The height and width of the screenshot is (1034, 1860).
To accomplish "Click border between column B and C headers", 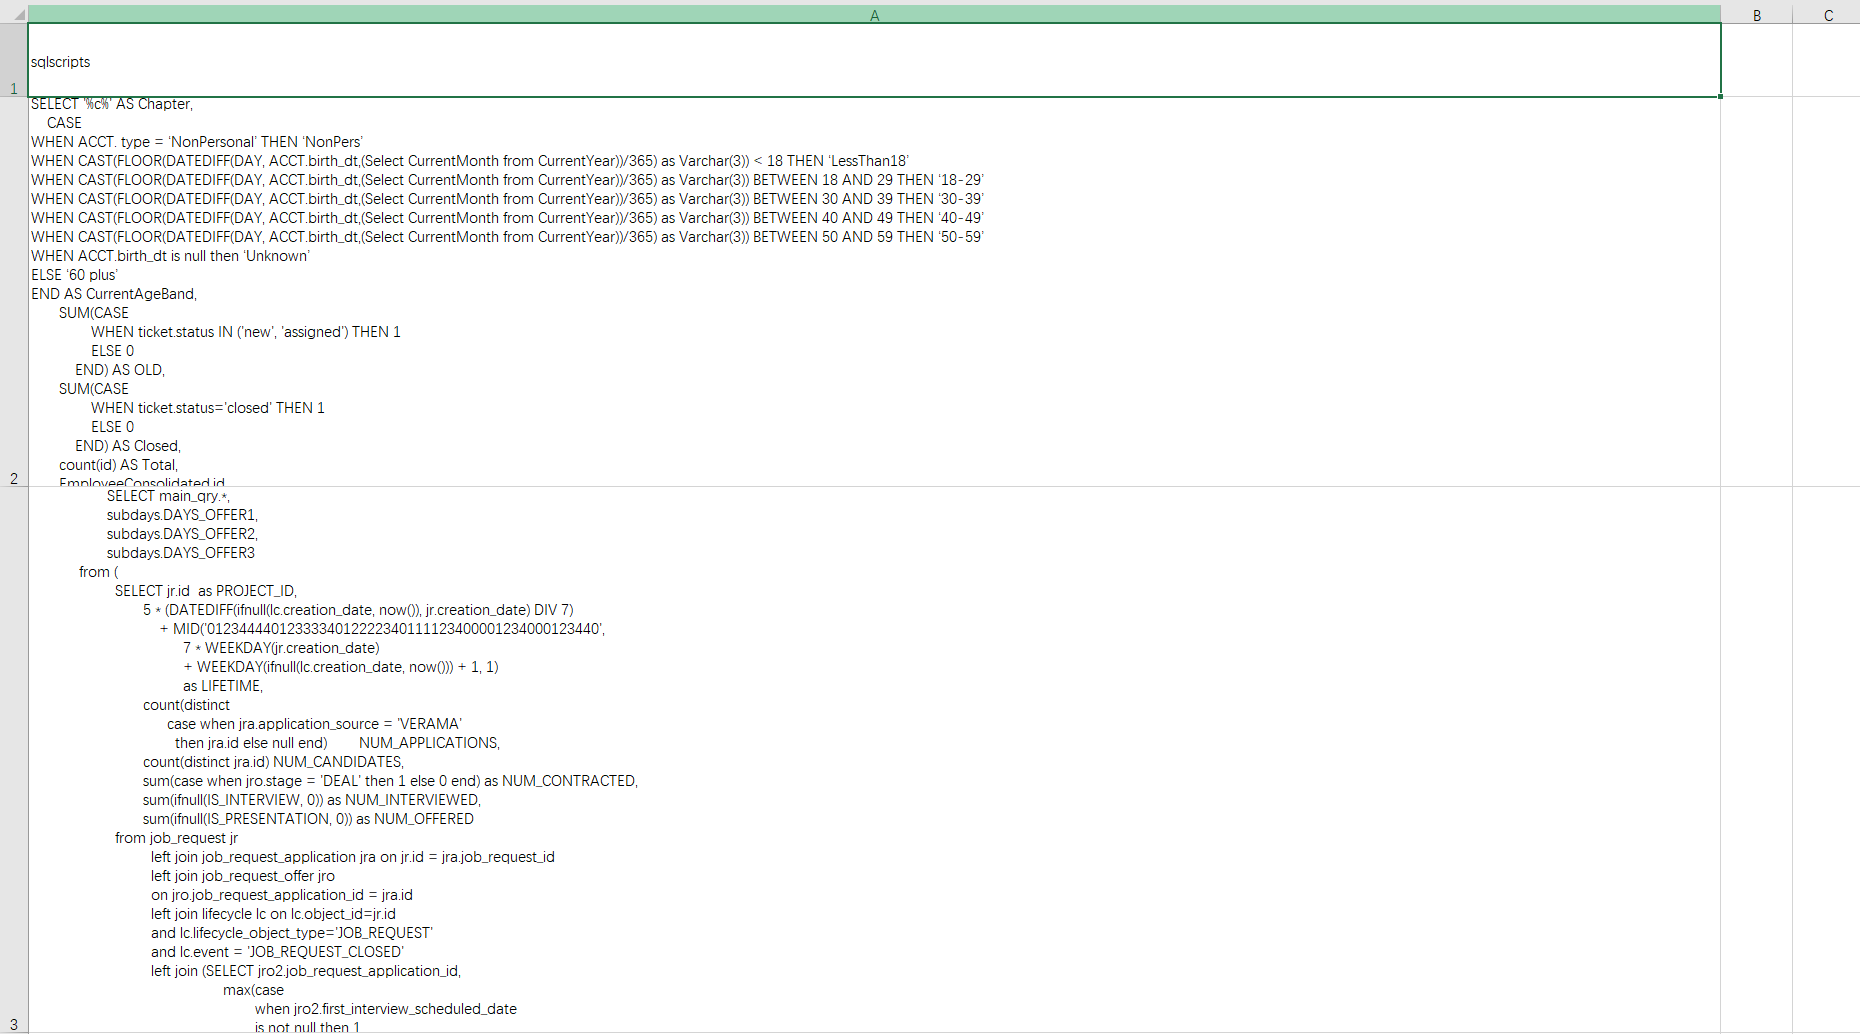I will [1792, 15].
